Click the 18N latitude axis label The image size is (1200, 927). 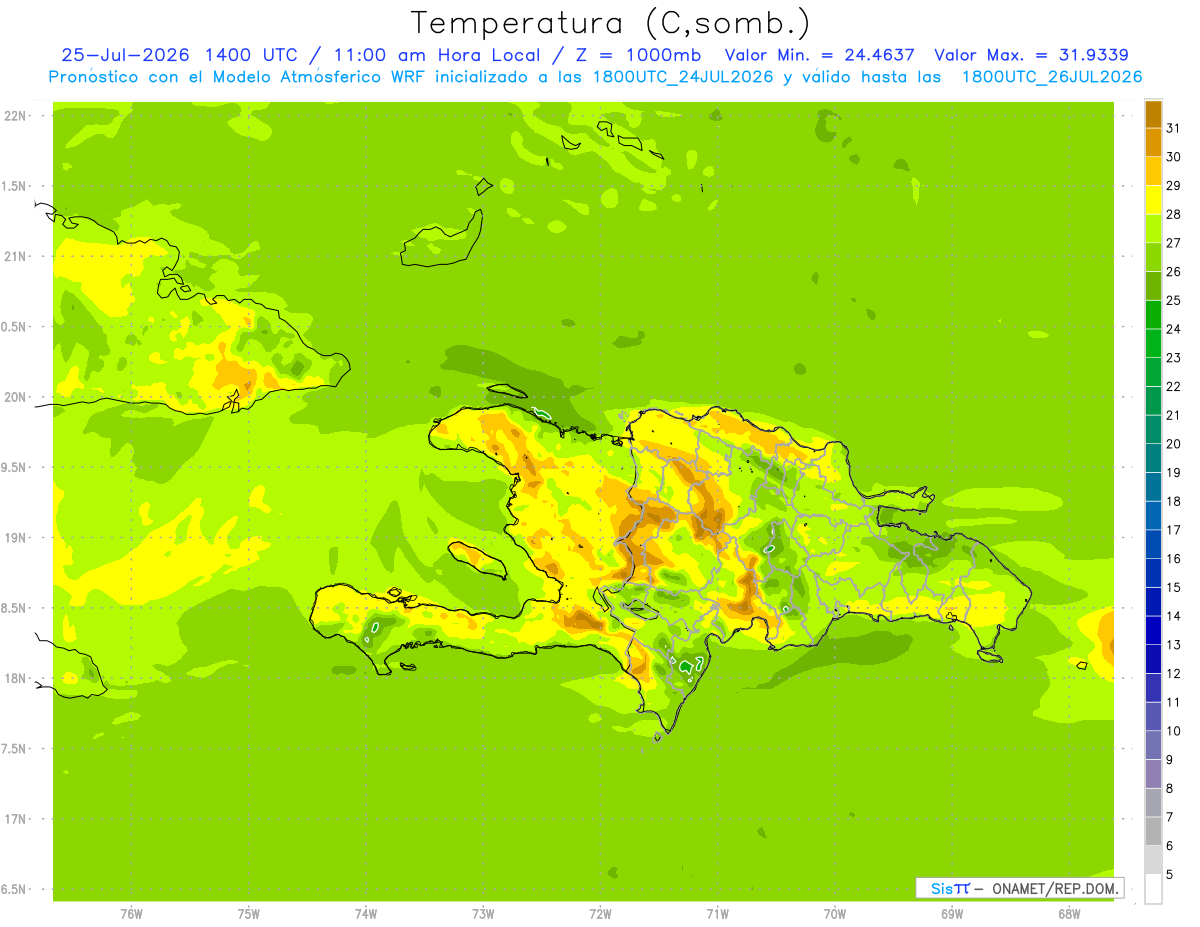coord(15,678)
